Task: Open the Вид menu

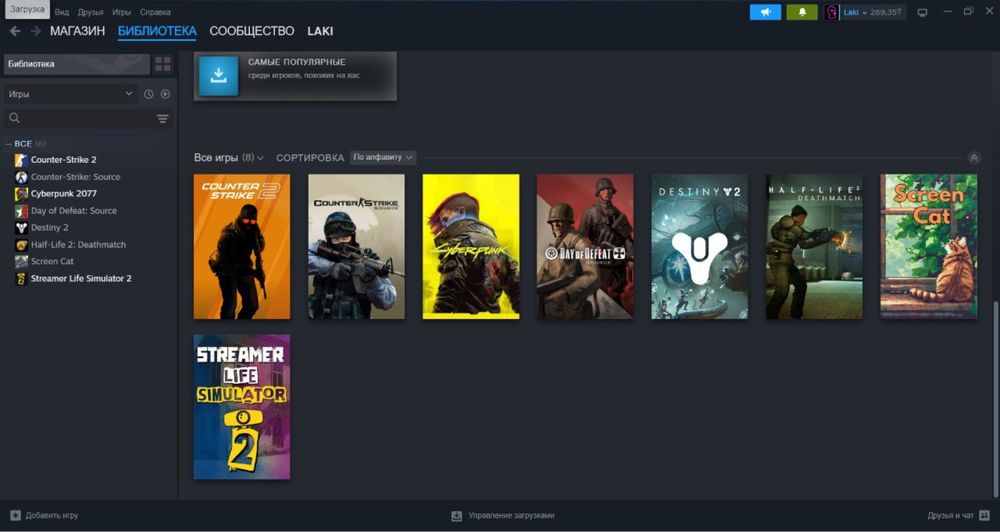Action: 62,12
